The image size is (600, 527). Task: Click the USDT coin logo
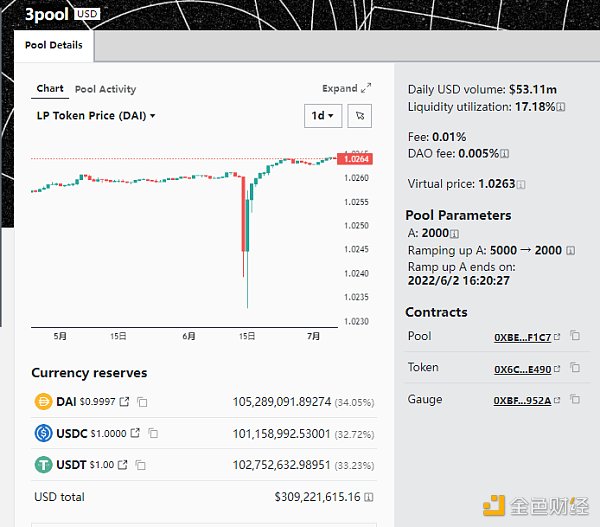pos(43,465)
